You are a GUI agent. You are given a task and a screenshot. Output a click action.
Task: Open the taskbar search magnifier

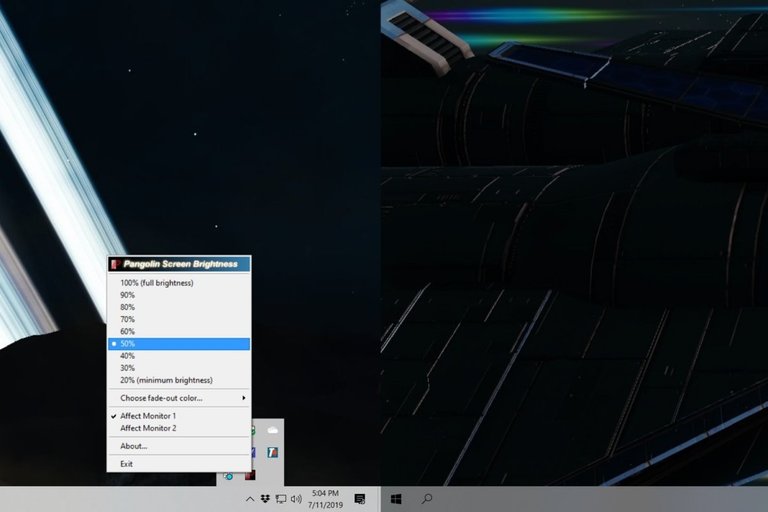coord(427,498)
